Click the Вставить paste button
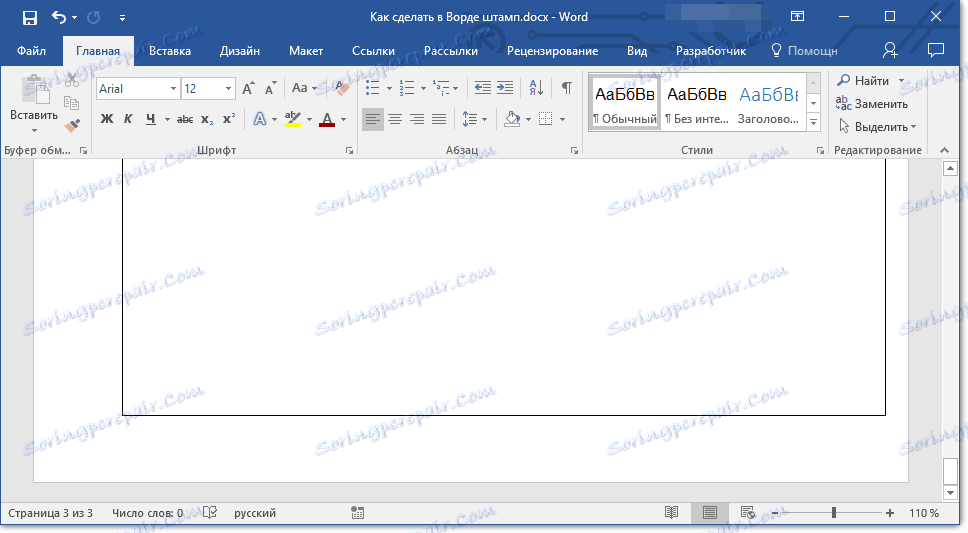The width and height of the screenshot is (968, 533). coord(34,104)
